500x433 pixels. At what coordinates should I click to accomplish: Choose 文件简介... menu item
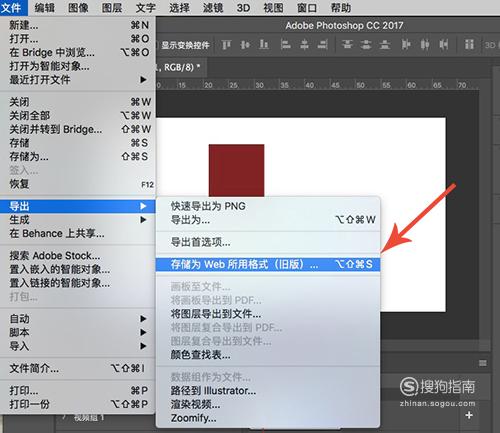pos(78,368)
